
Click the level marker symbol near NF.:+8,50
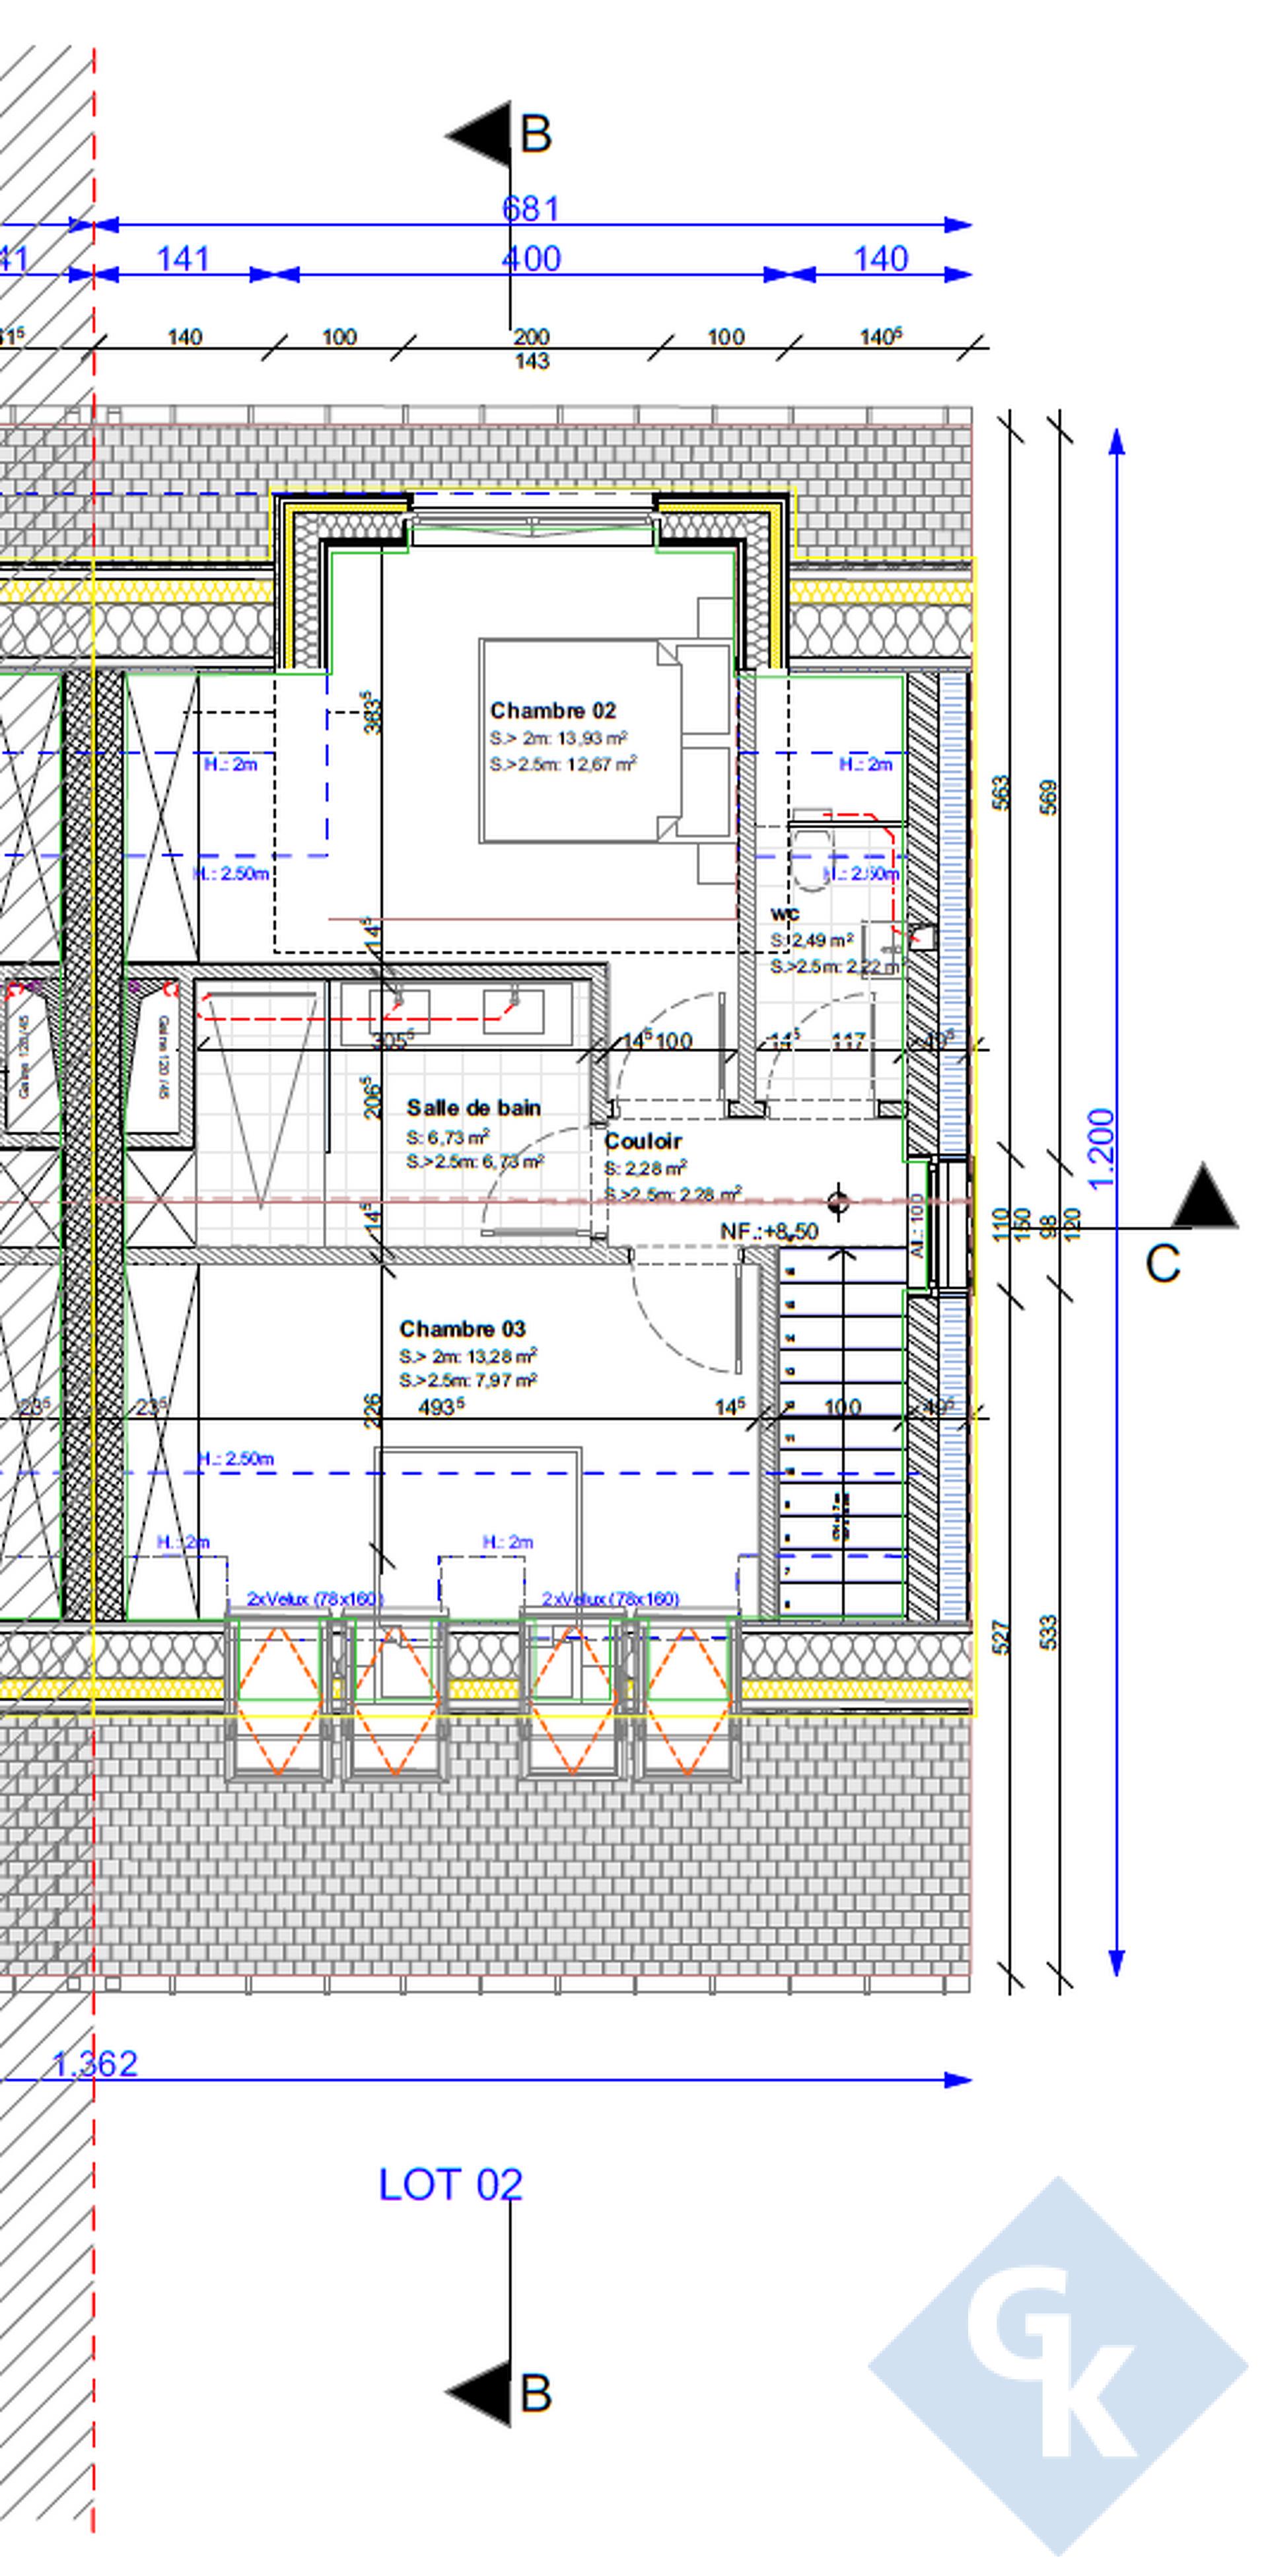pyautogui.click(x=838, y=1202)
